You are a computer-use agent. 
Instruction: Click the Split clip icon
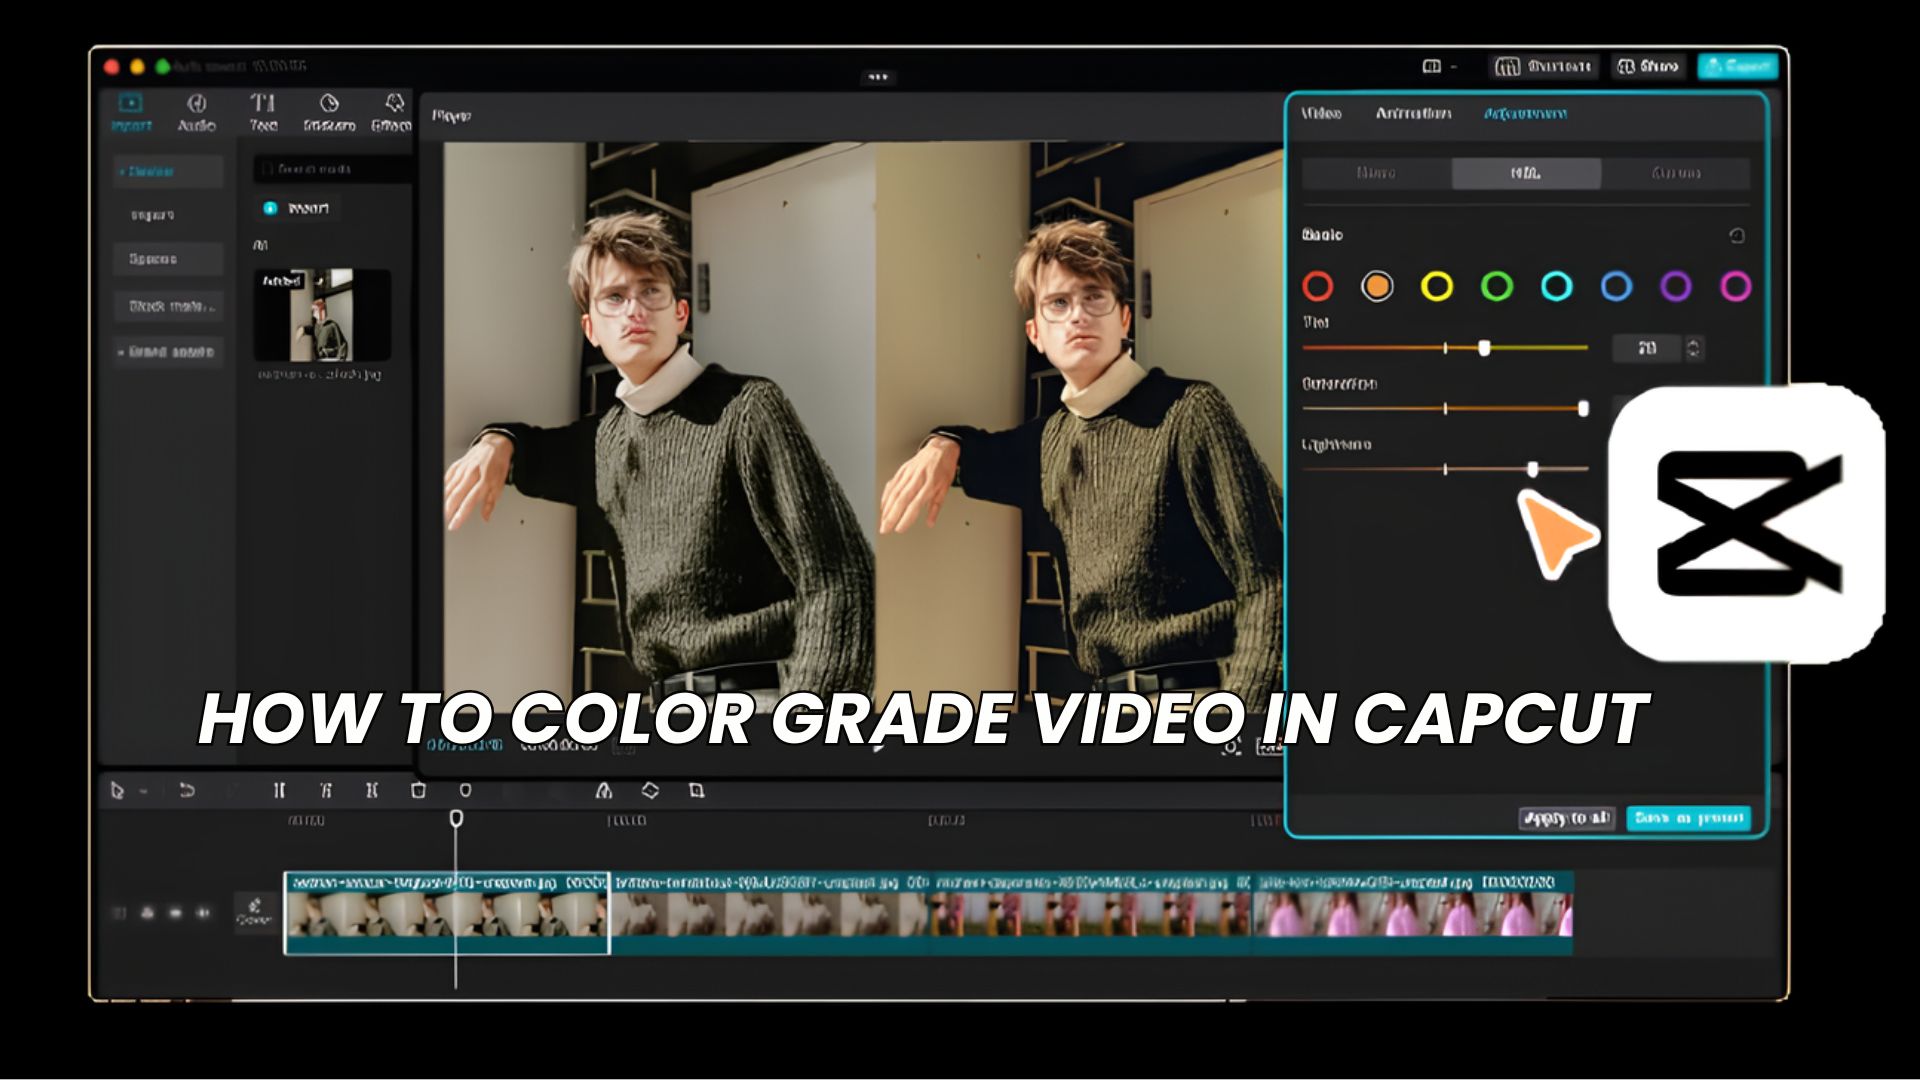click(x=279, y=791)
